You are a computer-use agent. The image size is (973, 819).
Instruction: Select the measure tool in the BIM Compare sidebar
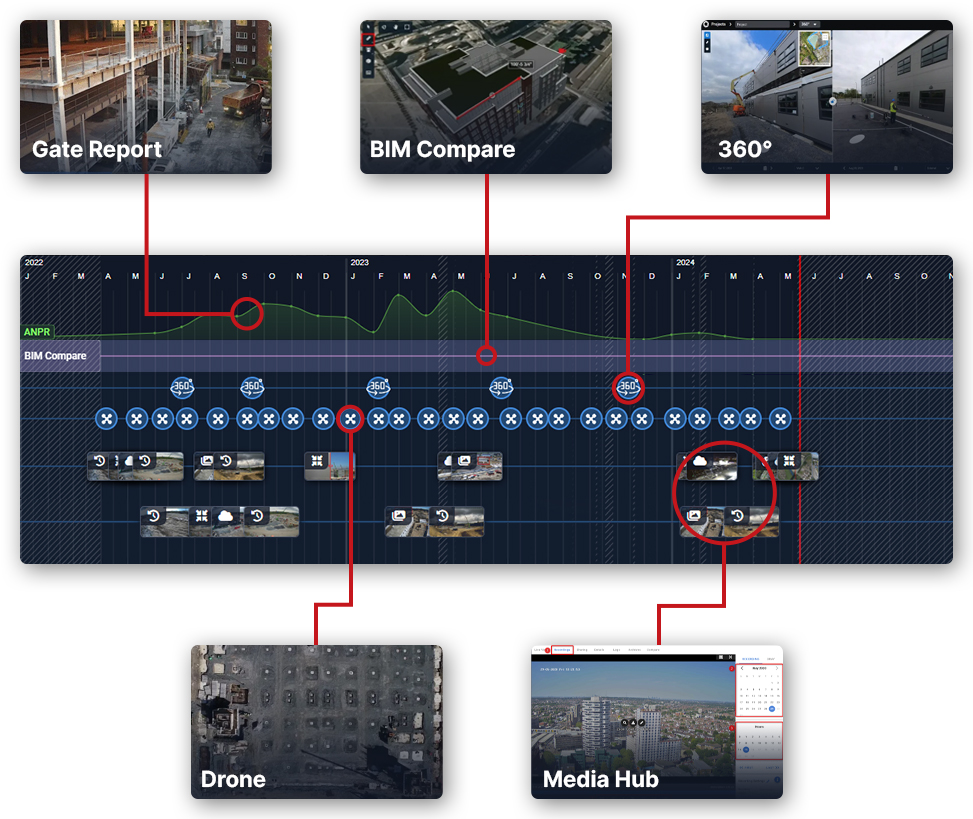click(x=367, y=39)
